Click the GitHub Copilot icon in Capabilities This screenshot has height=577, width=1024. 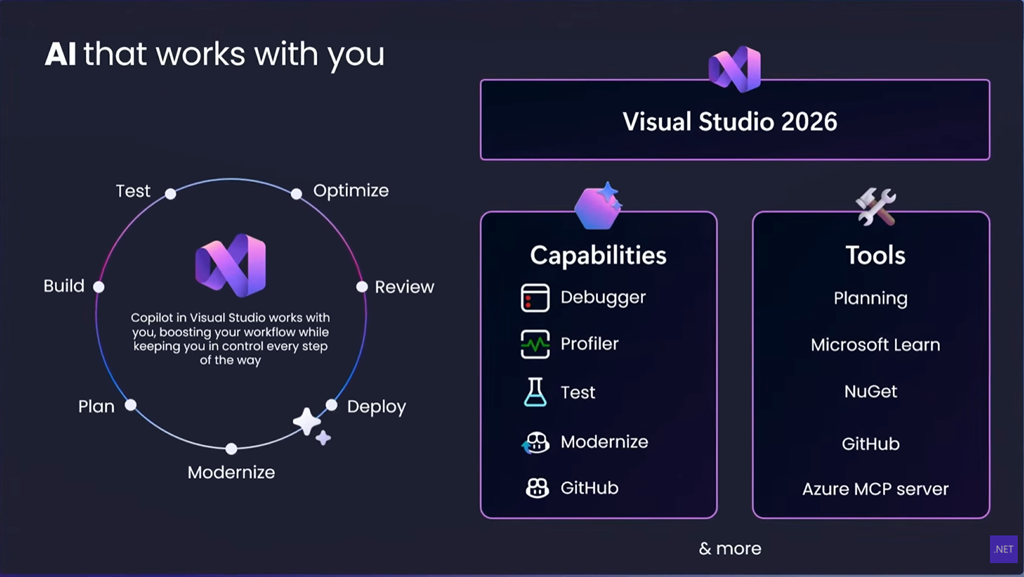pos(537,488)
